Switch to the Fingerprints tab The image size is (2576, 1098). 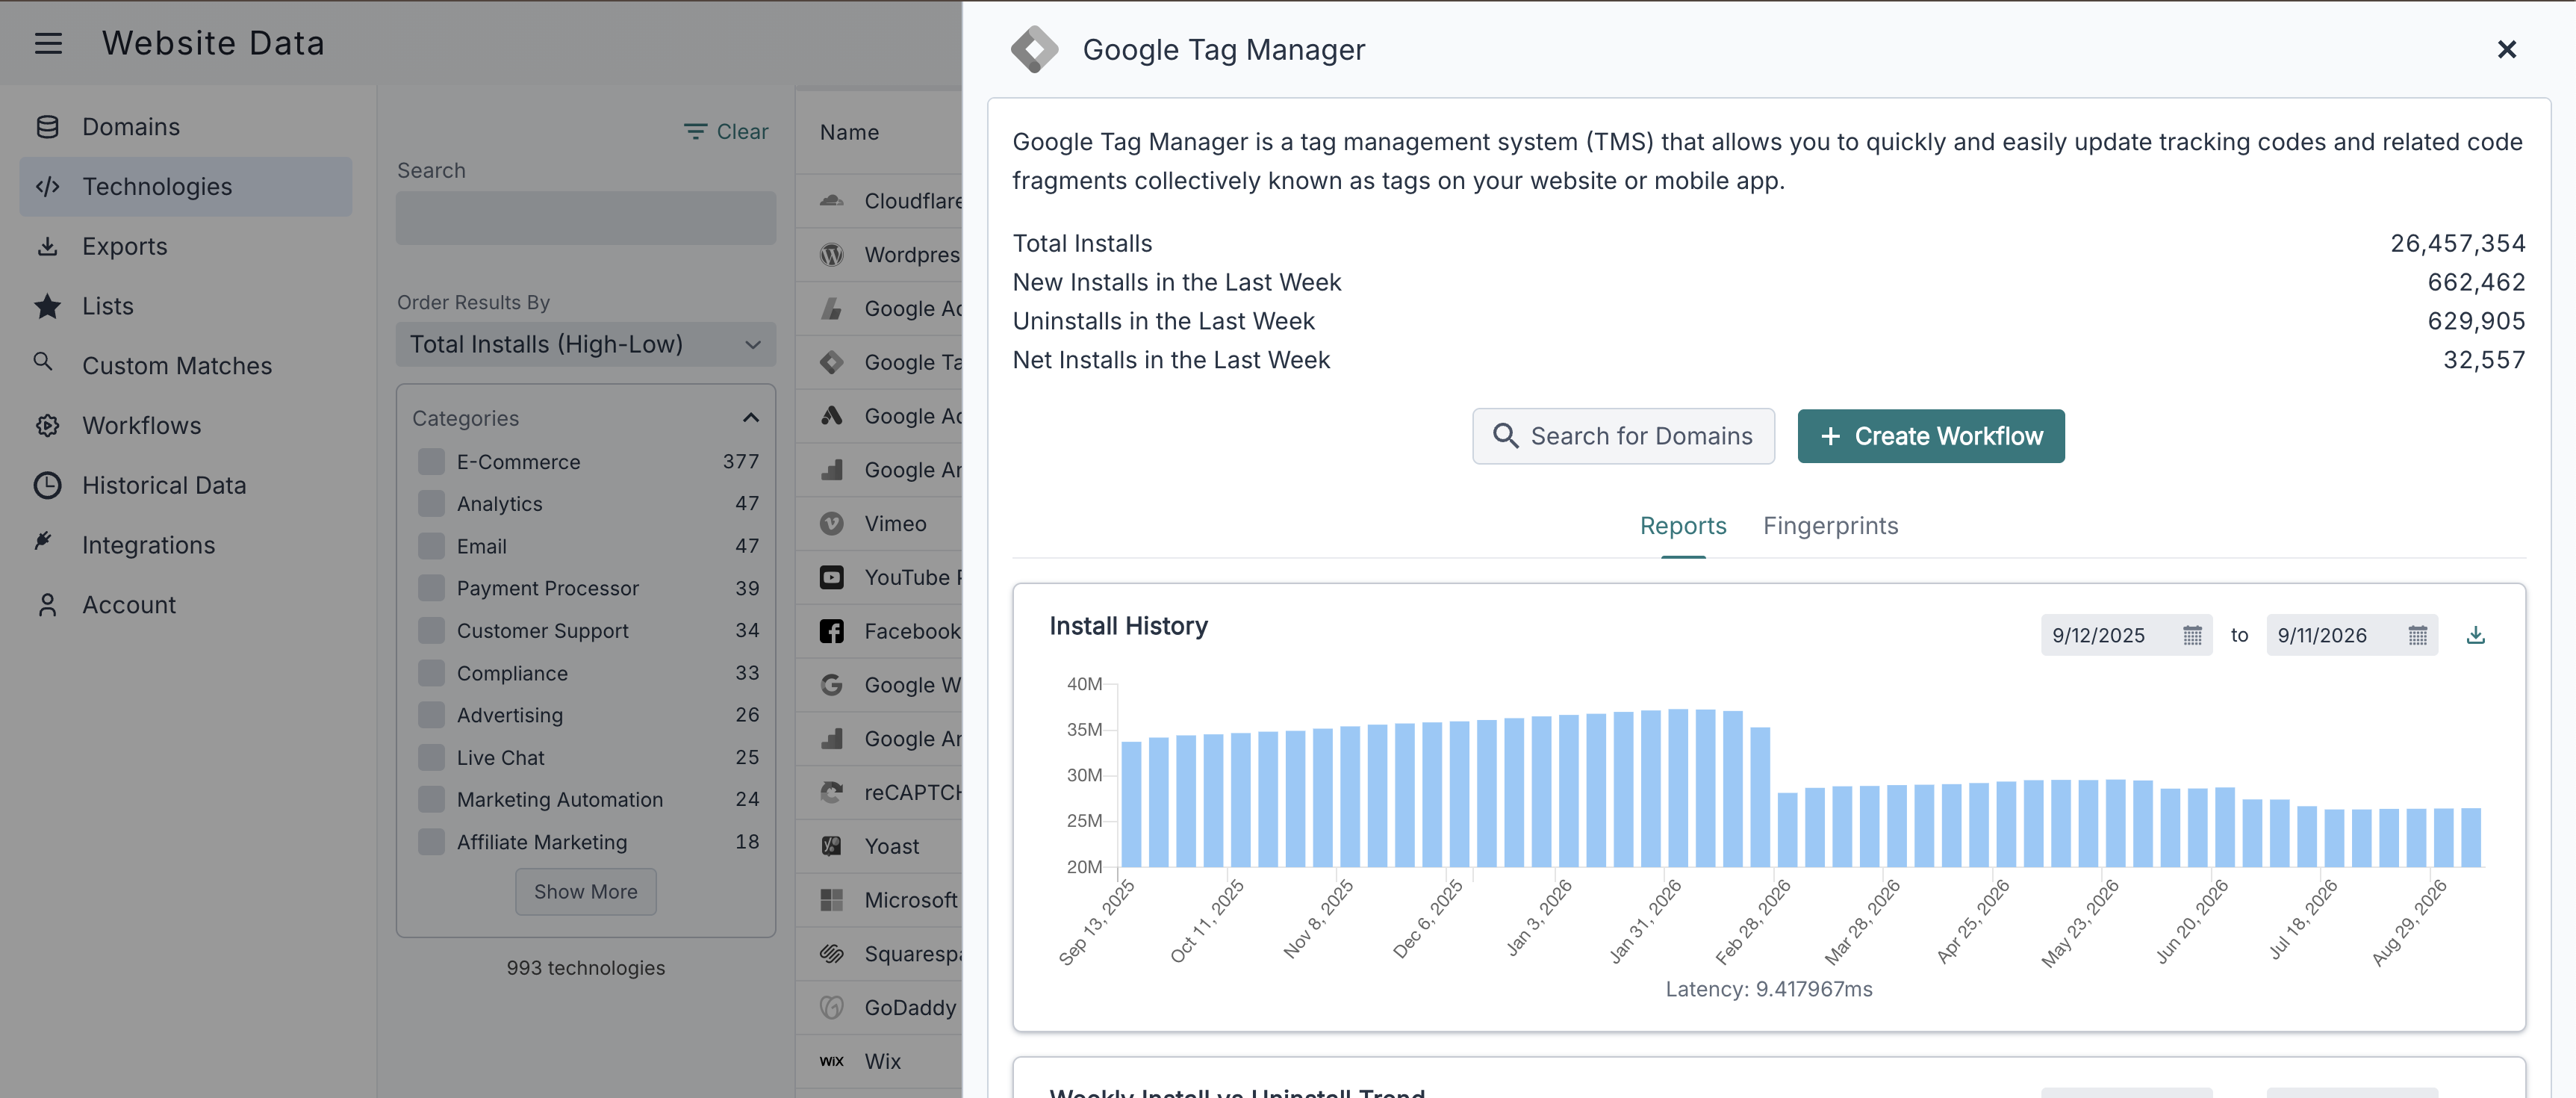pos(1830,526)
